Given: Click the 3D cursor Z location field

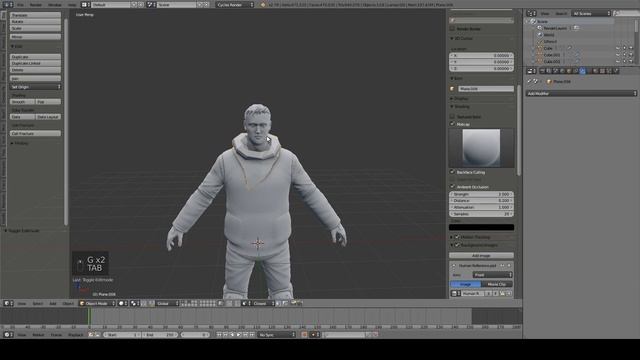Looking at the screenshot, I should point(482,69).
